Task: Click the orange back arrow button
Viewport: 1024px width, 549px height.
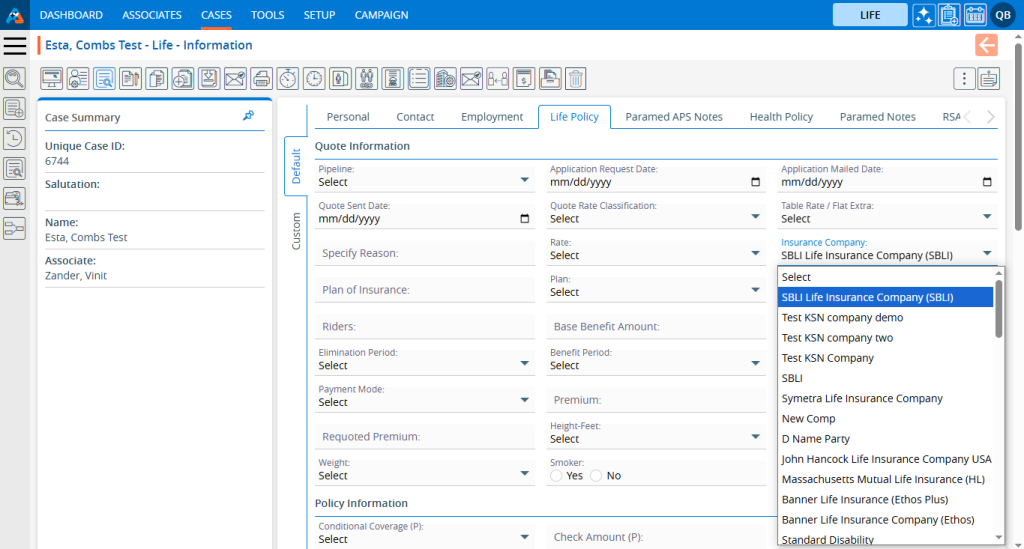Action: click(x=986, y=45)
